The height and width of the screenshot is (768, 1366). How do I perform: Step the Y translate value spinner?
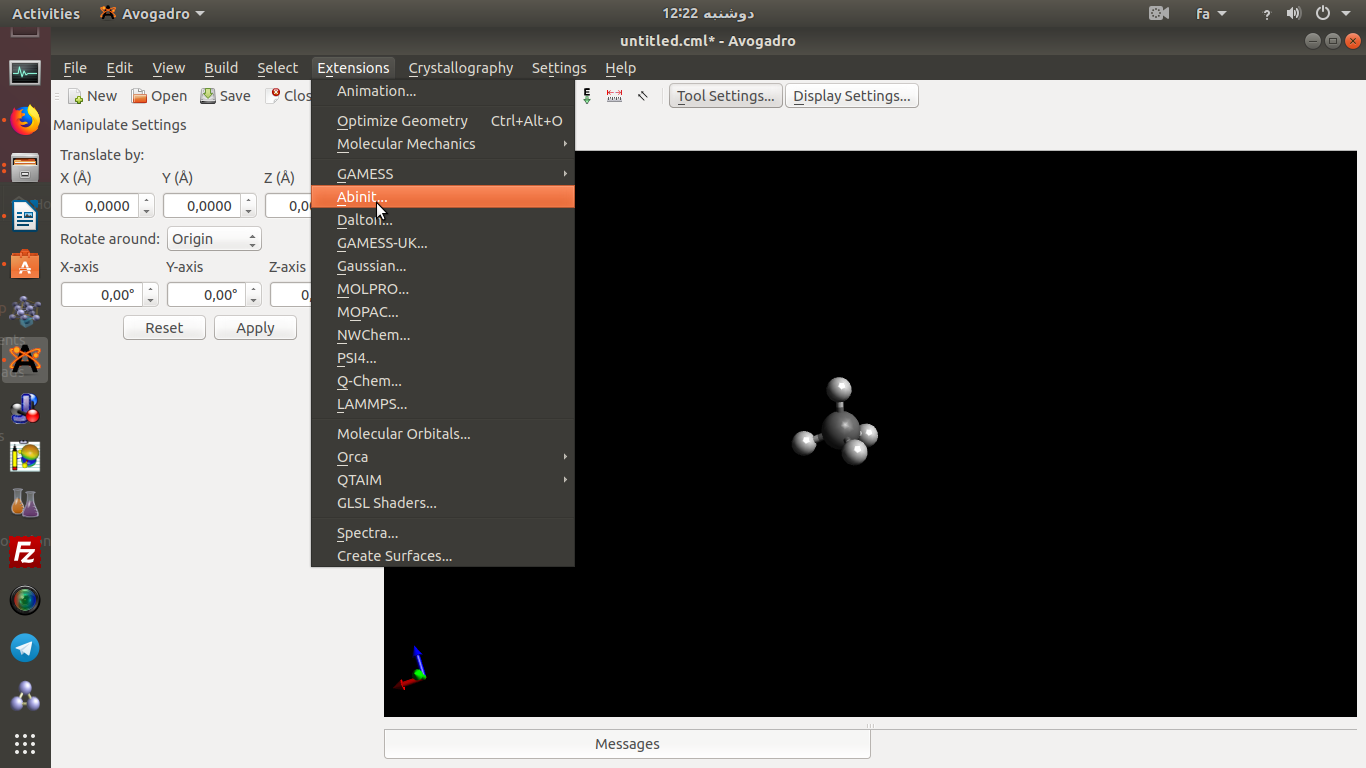pyautogui.click(x=249, y=206)
